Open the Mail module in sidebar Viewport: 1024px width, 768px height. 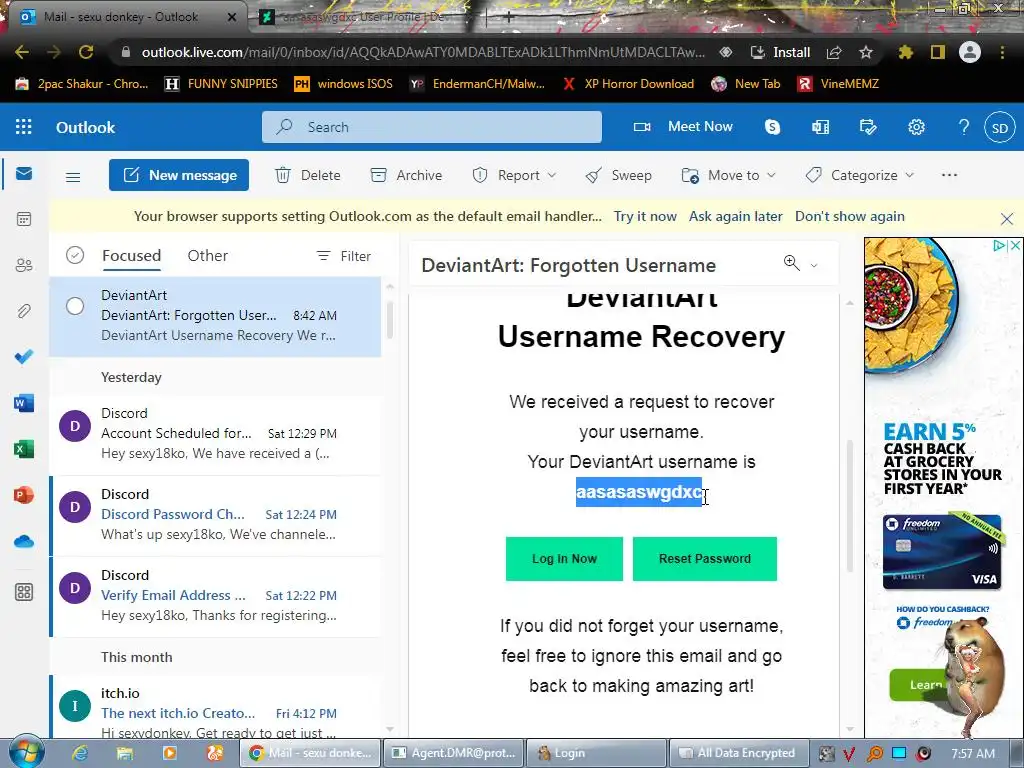pyautogui.click(x=24, y=174)
